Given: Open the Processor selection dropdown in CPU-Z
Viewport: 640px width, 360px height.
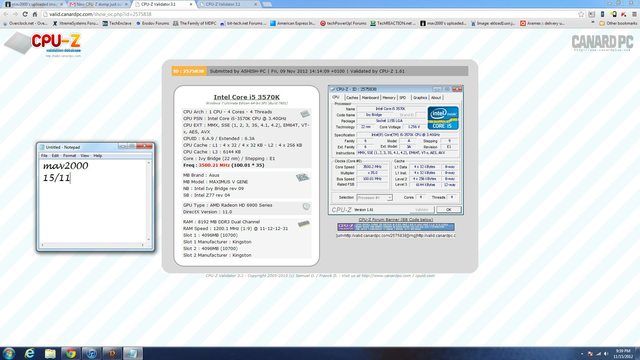Looking at the screenshot, I should pyautogui.click(x=374, y=198).
